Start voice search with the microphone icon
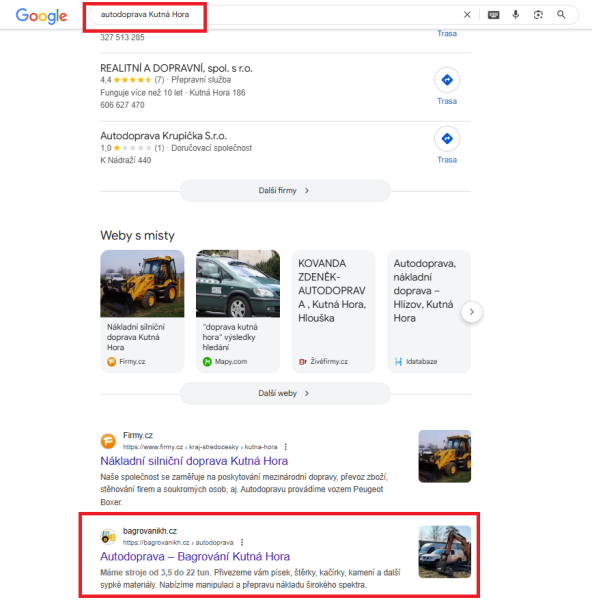The height and width of the screenshot is (600, 592). (515, 15)
